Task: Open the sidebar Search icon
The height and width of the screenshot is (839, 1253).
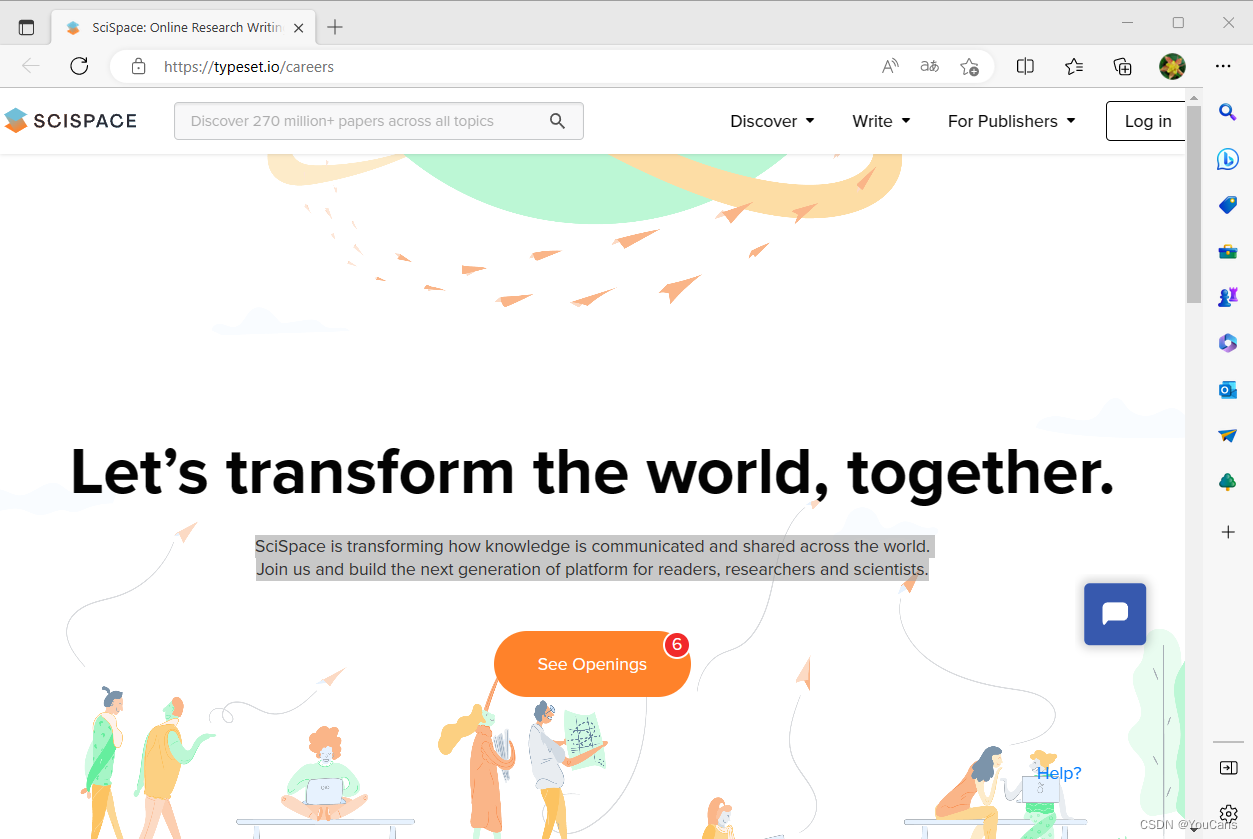Action: tap(1228, 112)
